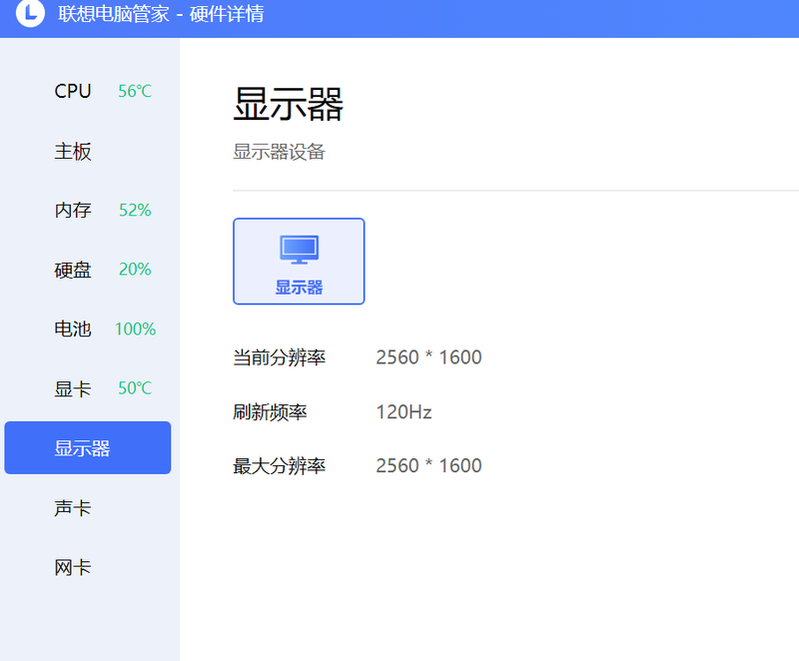This screenshot has width=799, height=661.
Task: Click the 120Hz refresh rate value
Action: point(404,412)
